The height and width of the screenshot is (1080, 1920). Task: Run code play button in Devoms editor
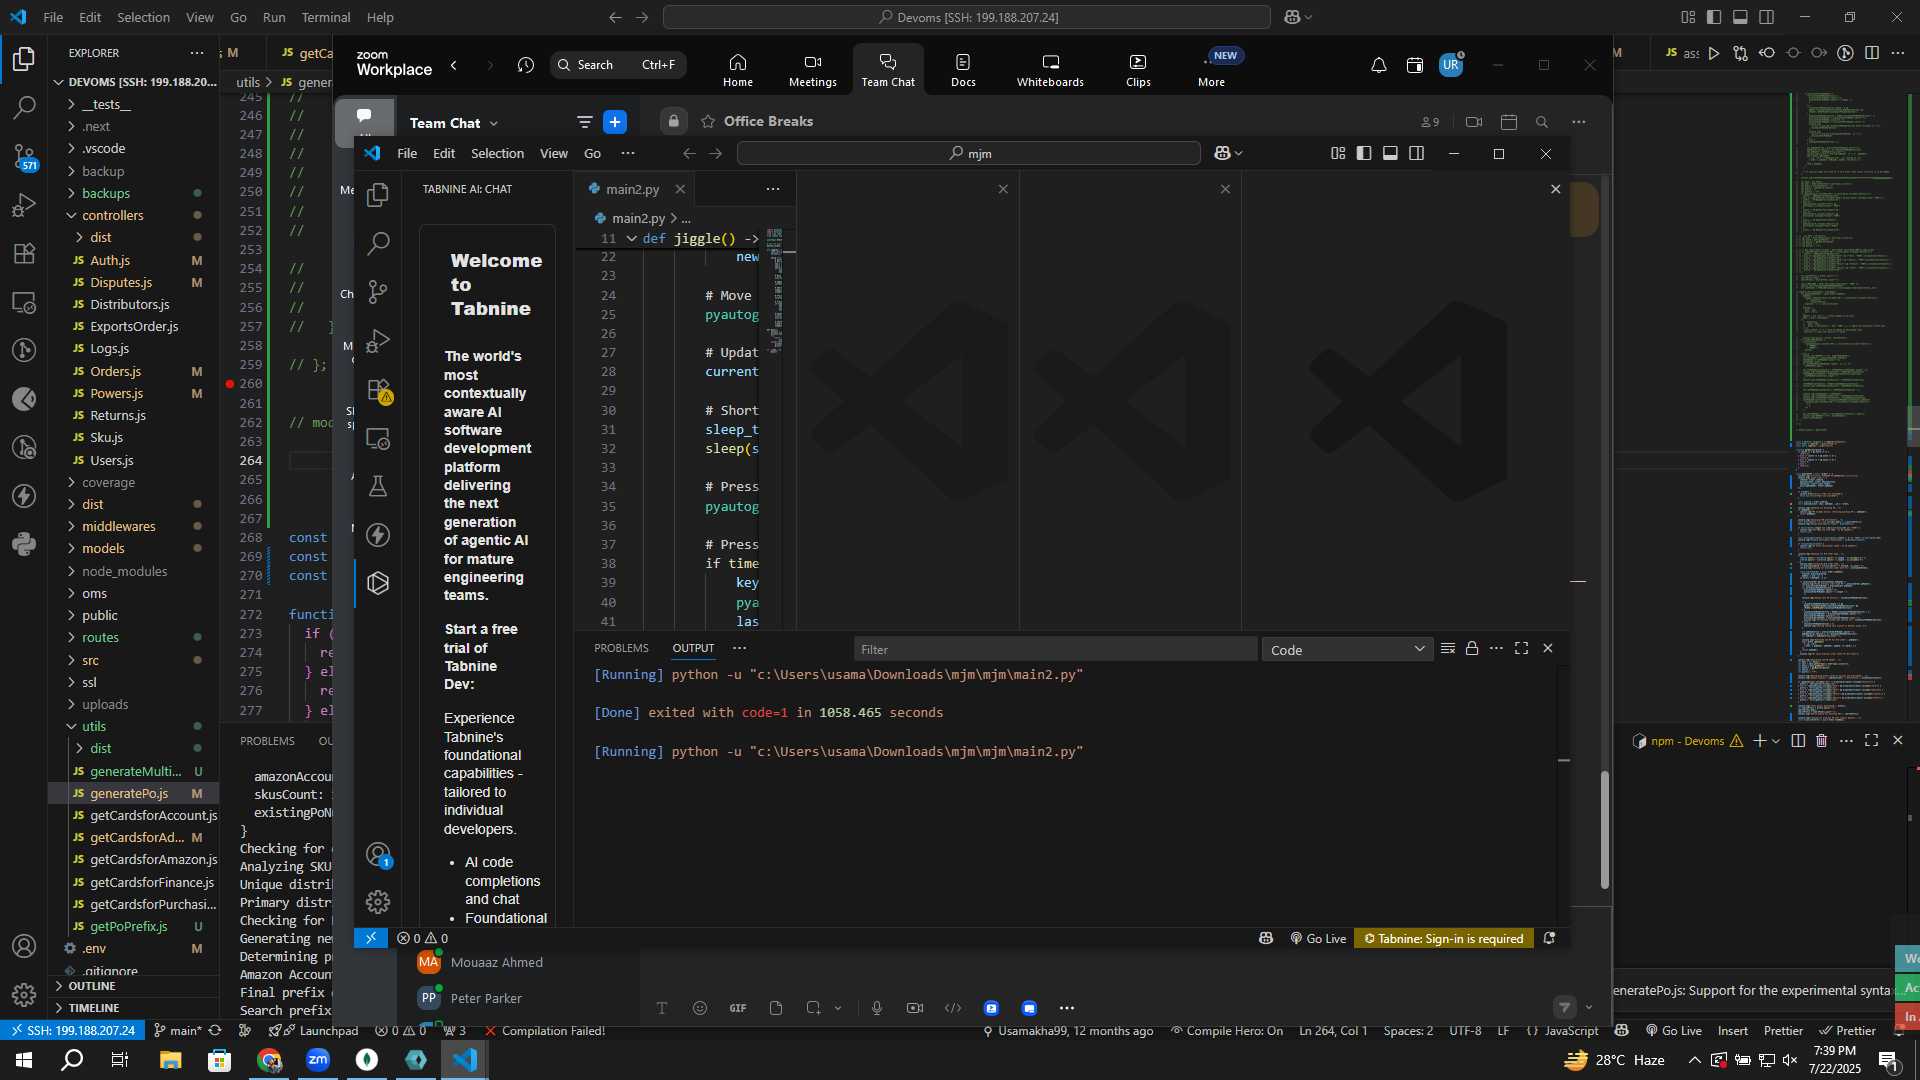click(1714, 53)
